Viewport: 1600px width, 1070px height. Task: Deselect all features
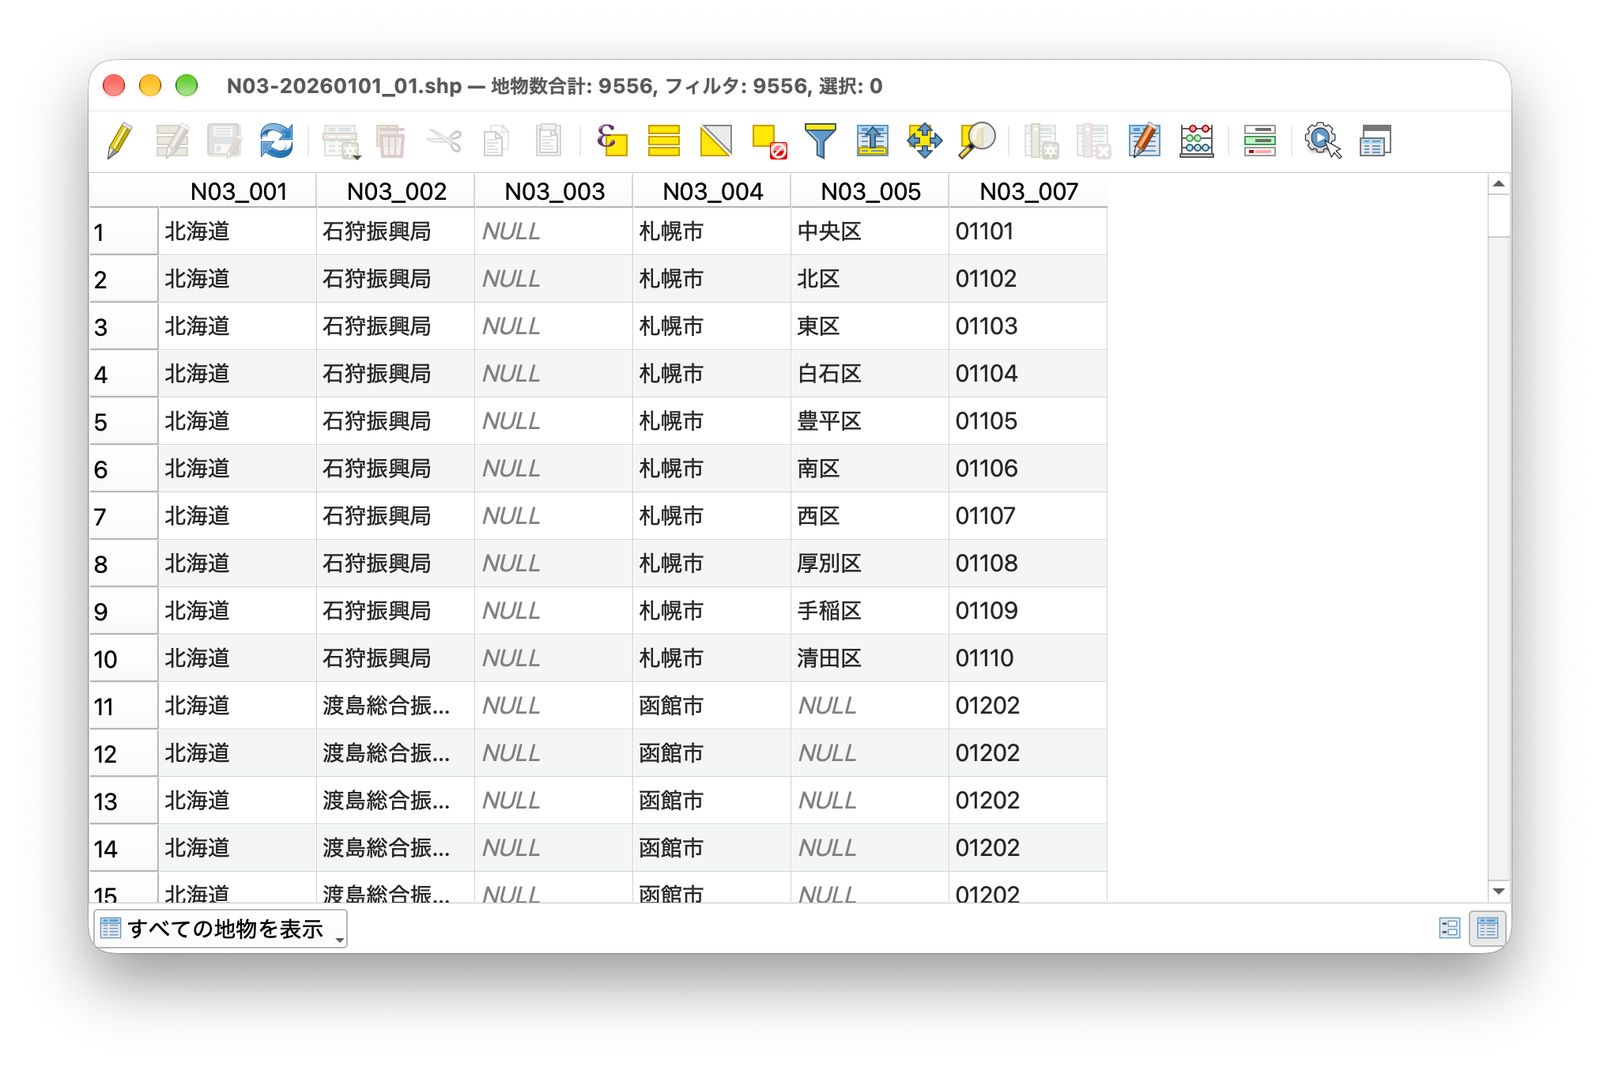point(769,141)
